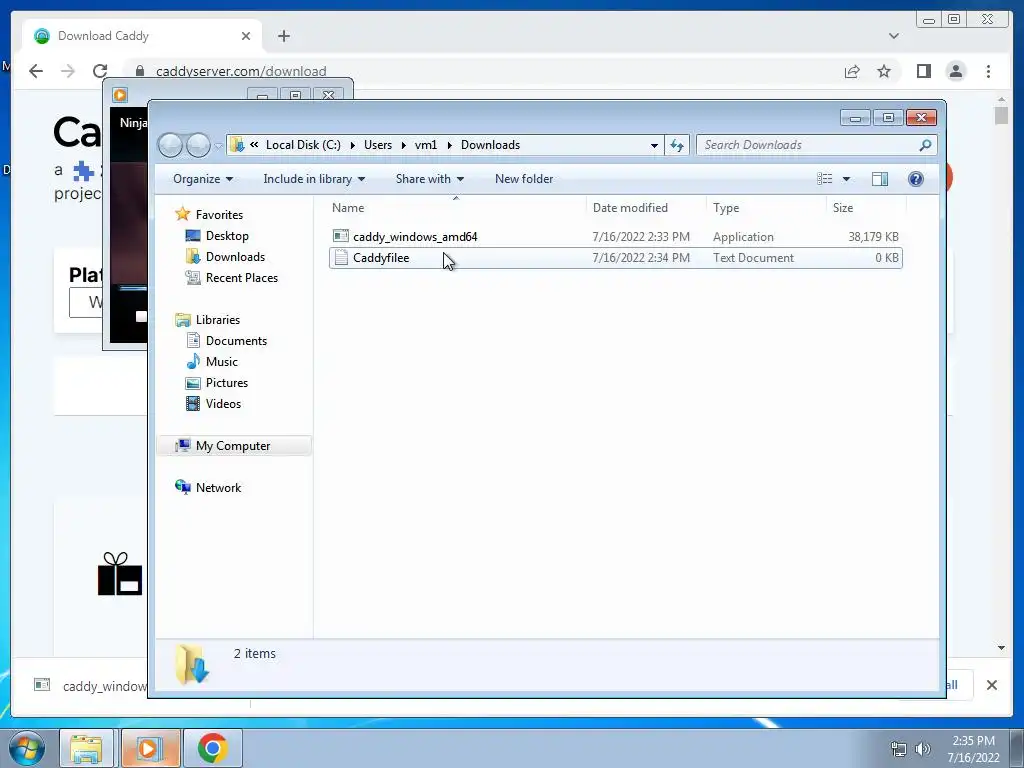This screenshot has width=1024, height=768.
Task: Open the Organize menu
Action: pos(202,179)
